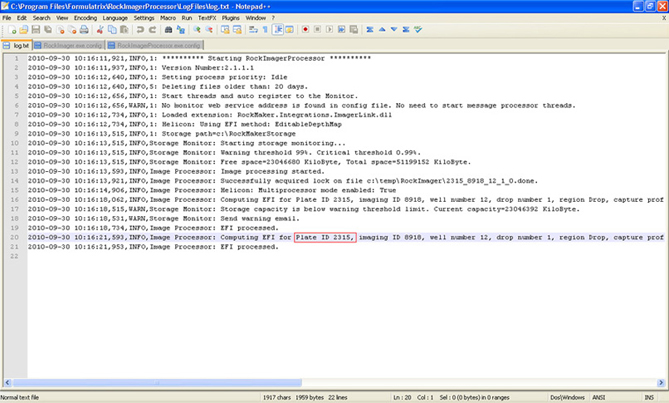The width and height of the screenshot is (669, 403).
Task: Open the ? help menu
Action: tap(273, 18)
